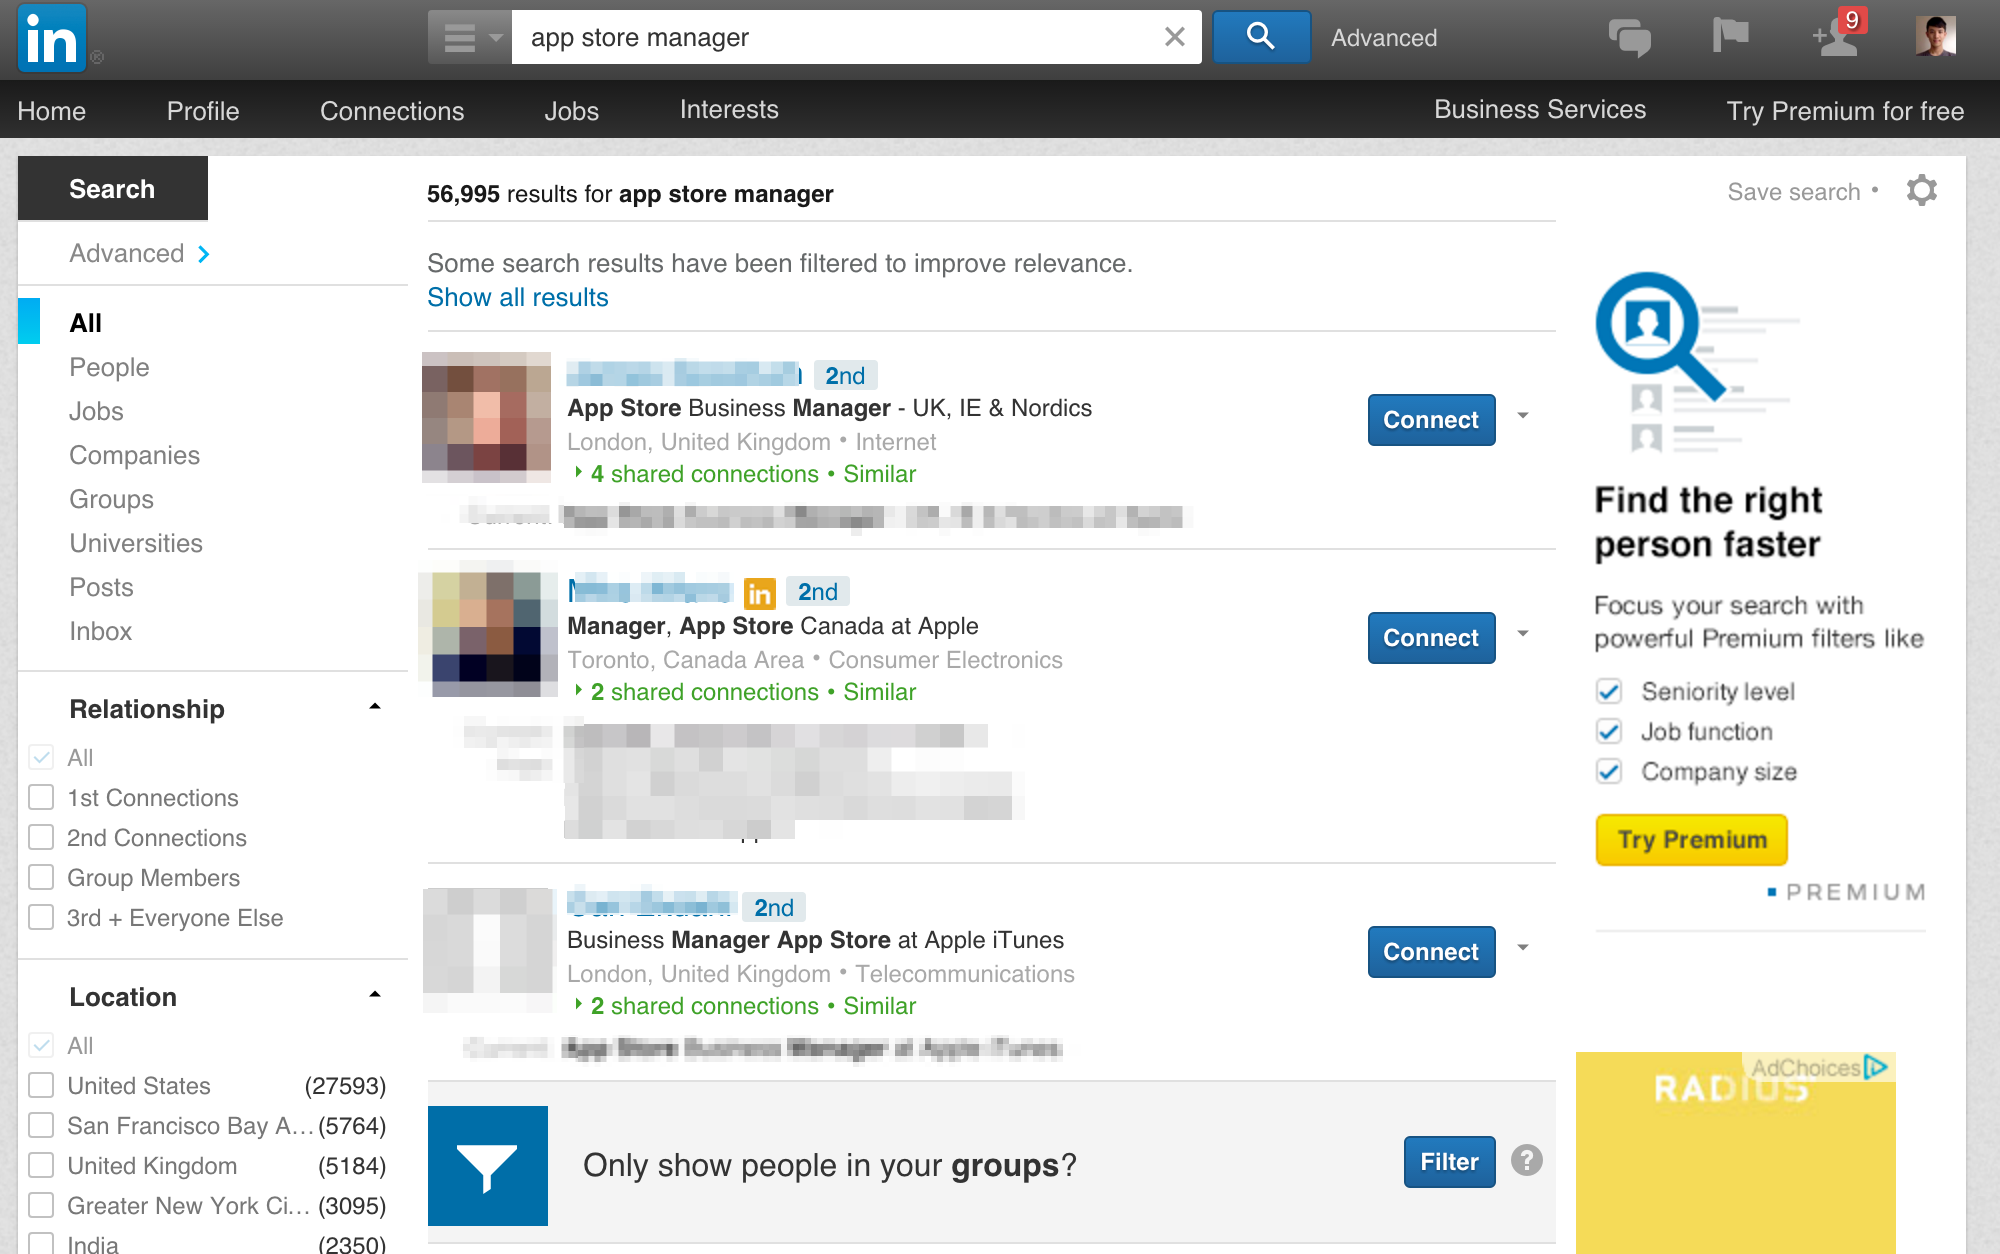Check the San Francisco Bay Area checkbox
Viewport: 2000px width, 1254px height.
click(41, 1125)
